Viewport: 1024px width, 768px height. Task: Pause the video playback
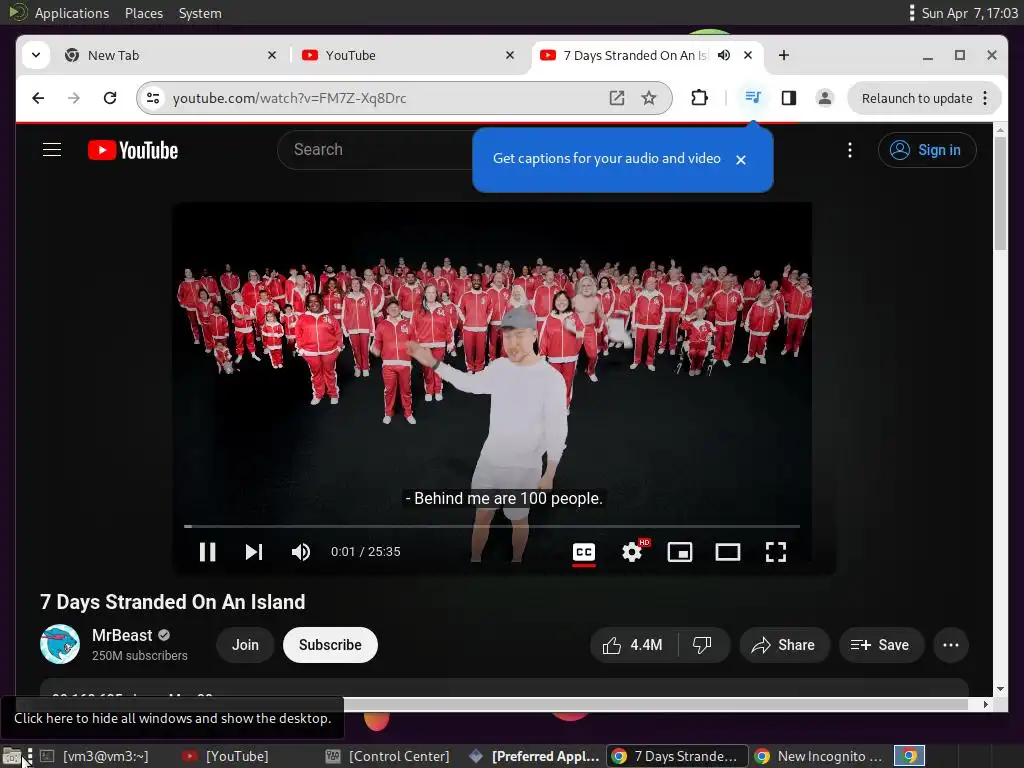pyautogui.click(x=208, y=552)
